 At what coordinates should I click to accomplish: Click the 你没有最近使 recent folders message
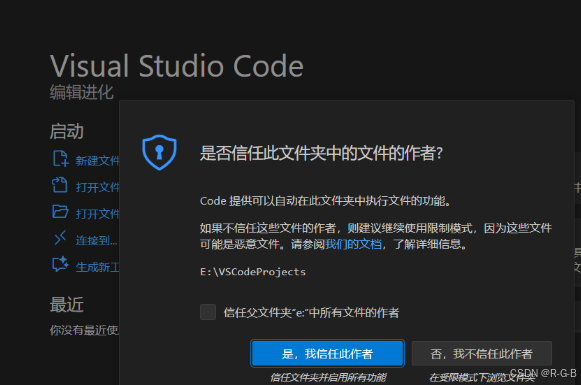[84, 330]
